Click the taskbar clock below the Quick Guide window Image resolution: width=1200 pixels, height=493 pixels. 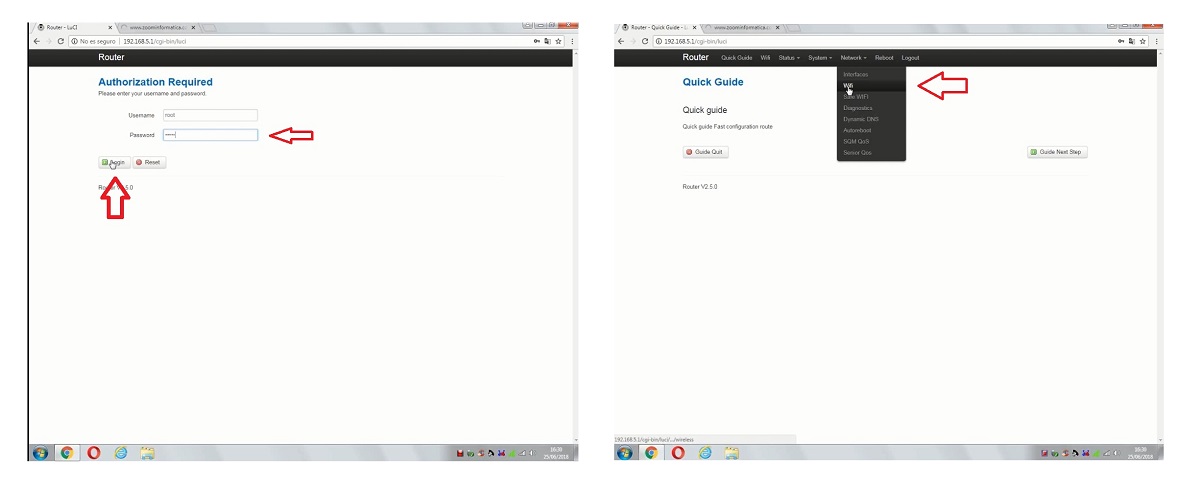[x=1139, y=453]
